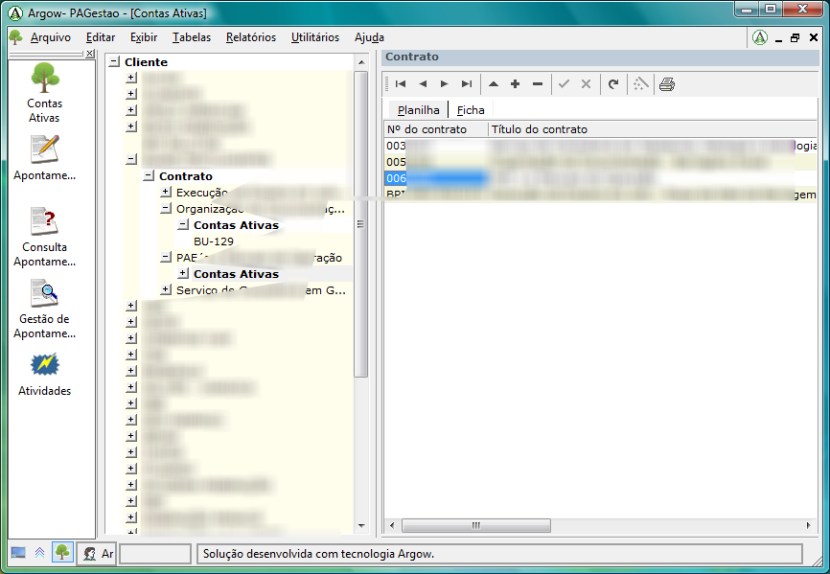The height and width of the screenshot is (574, 830).
Task: Print the contract list
Action: pos(667,84)
